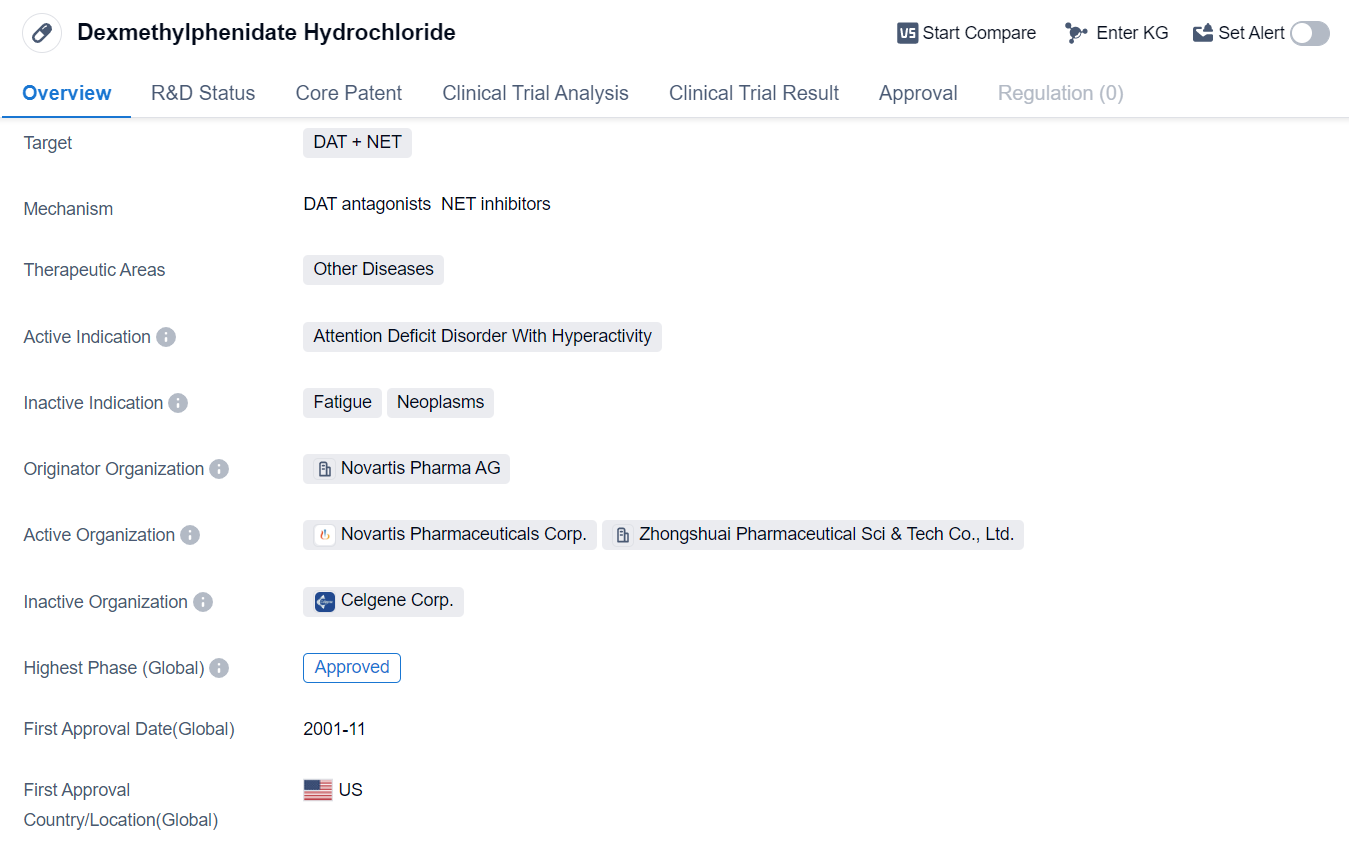Click info icon beside Inactive Organization
This screenshot has height=844, width=1349.
[203, 602]
